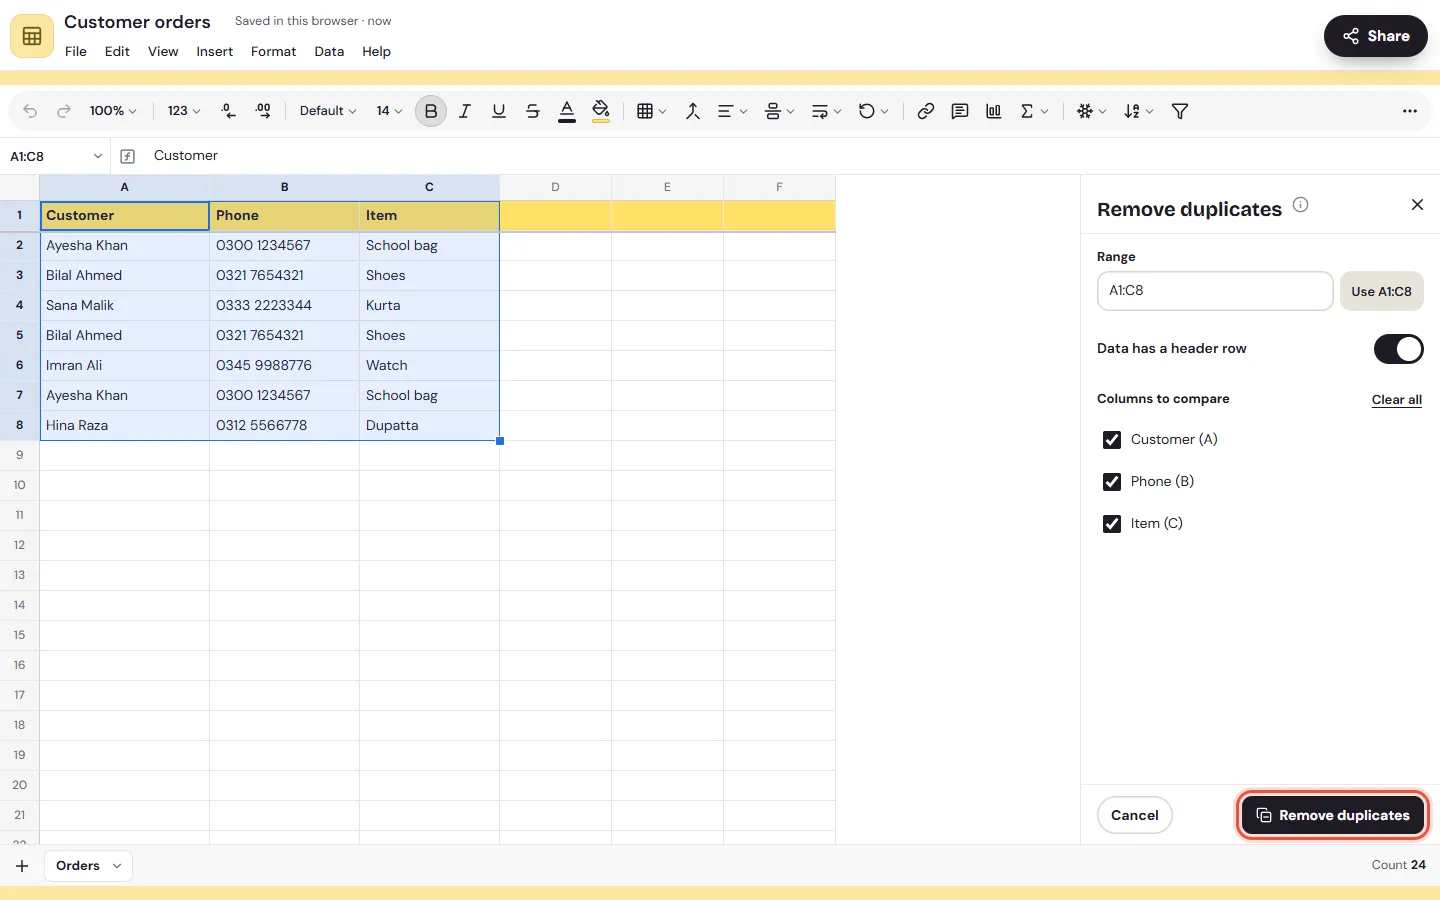Click the filter funnel icon

pos(1180,111)
